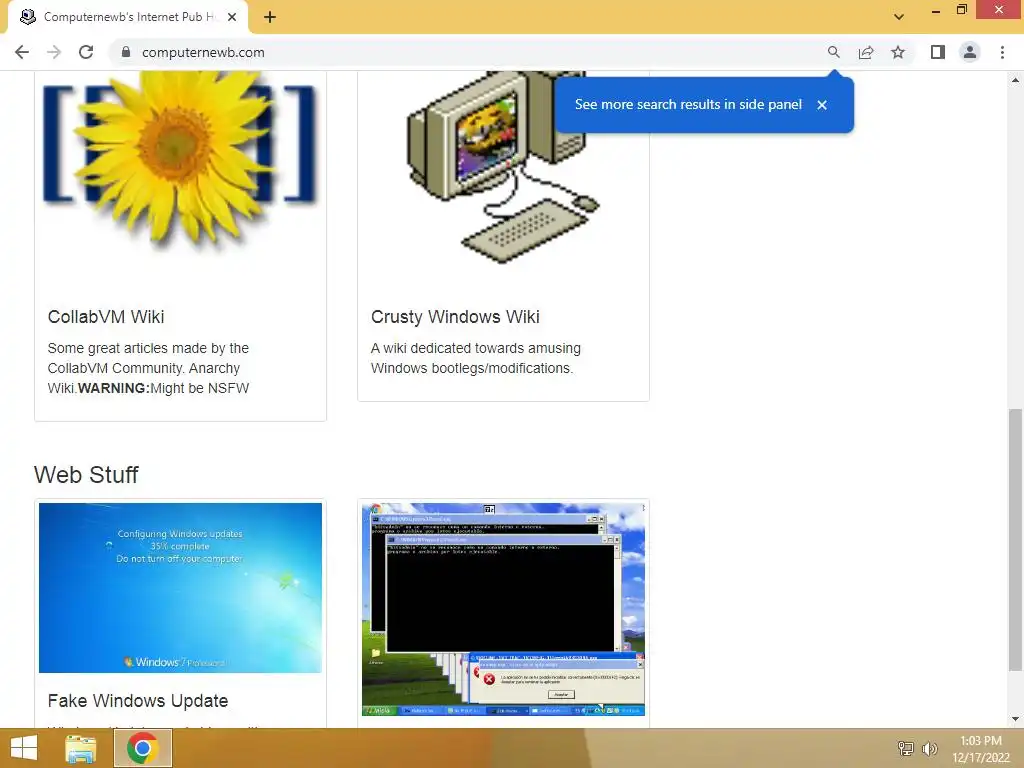Image resolution: width=1024 pixels, height=768 pixels.
Task: Click the forward navigation arrow
Action: tap(54, 52)
